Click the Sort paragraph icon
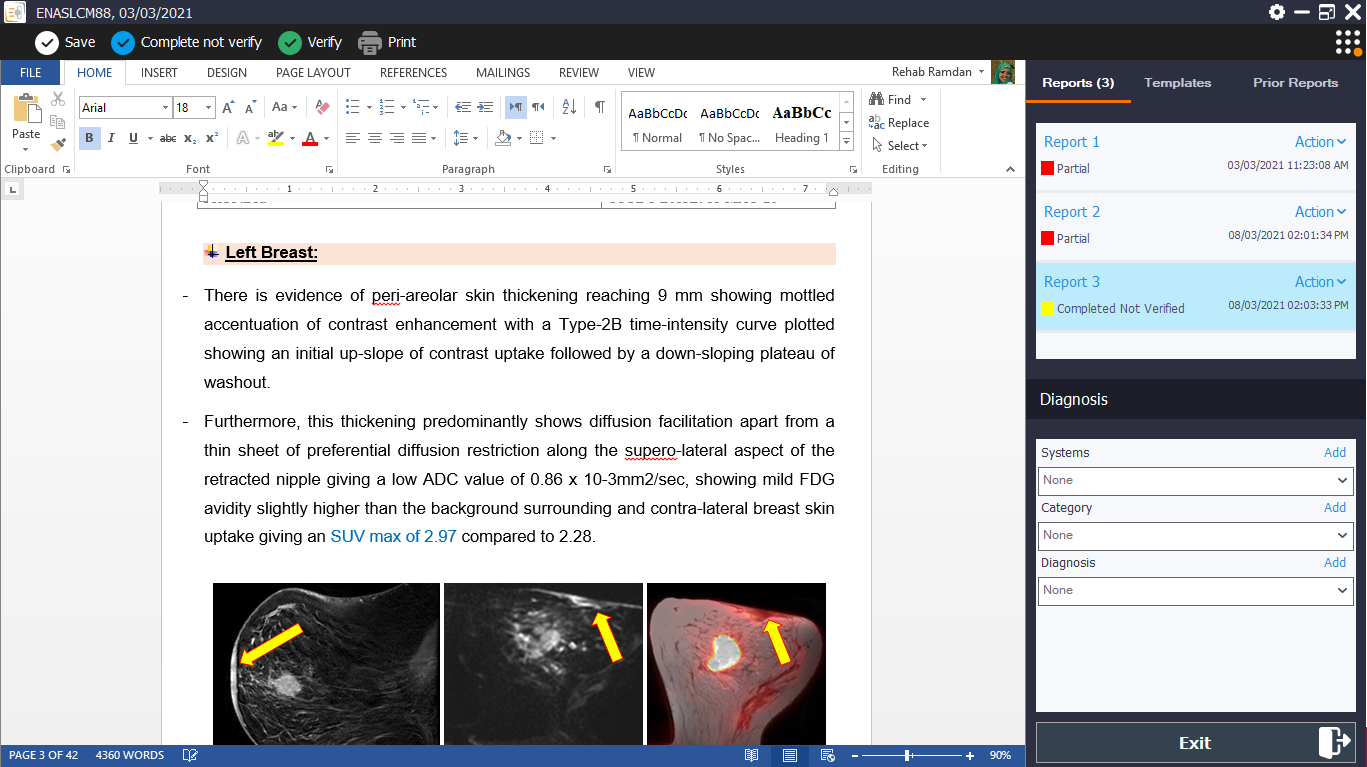Screen dimensions: 1367x767 [569, 107]
